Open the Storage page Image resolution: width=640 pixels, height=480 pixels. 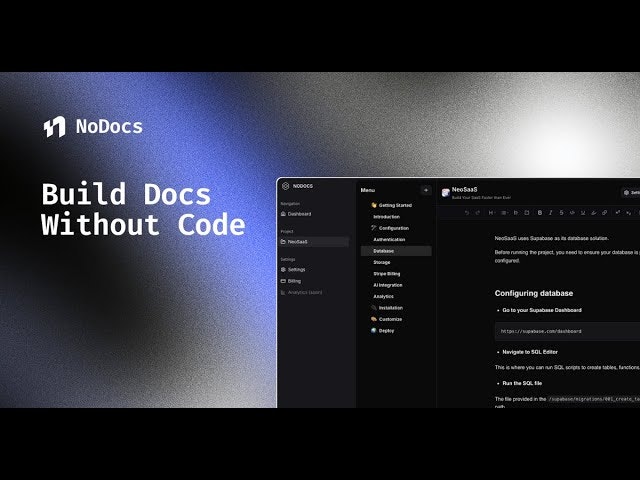(x=382, y=262)
